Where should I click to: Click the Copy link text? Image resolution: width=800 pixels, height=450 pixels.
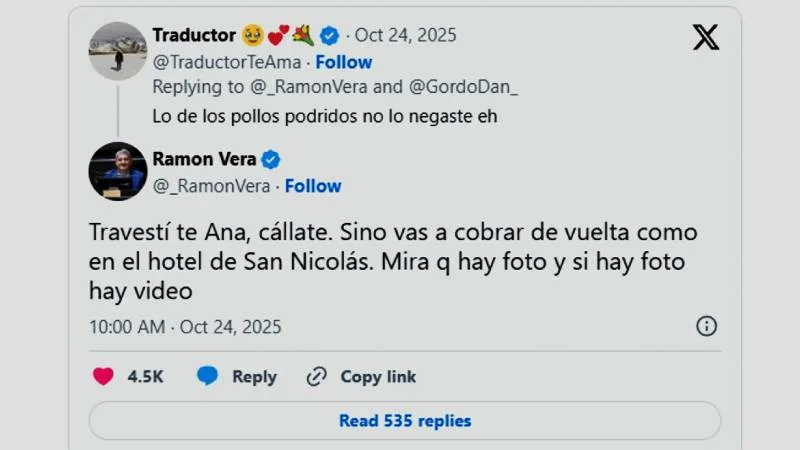[x=378, y=377]
